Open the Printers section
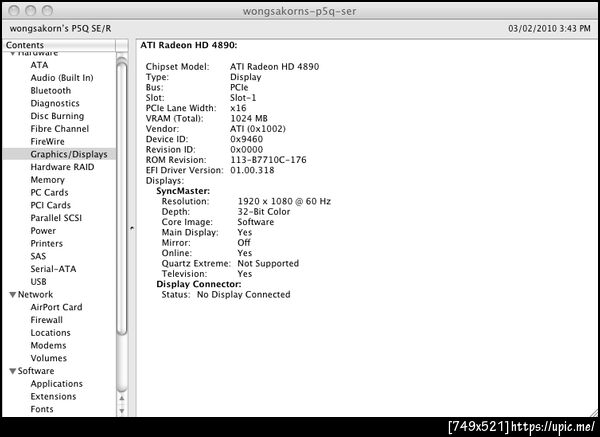Viewport: 600px width, 437px height. coord(46,243)
